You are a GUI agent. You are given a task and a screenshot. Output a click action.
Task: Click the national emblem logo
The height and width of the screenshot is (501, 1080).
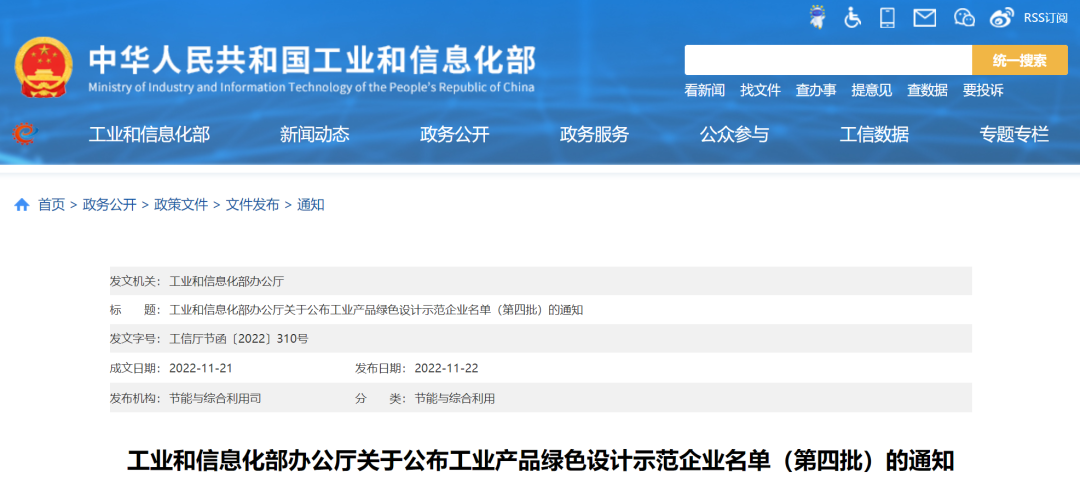click(44, 68)
